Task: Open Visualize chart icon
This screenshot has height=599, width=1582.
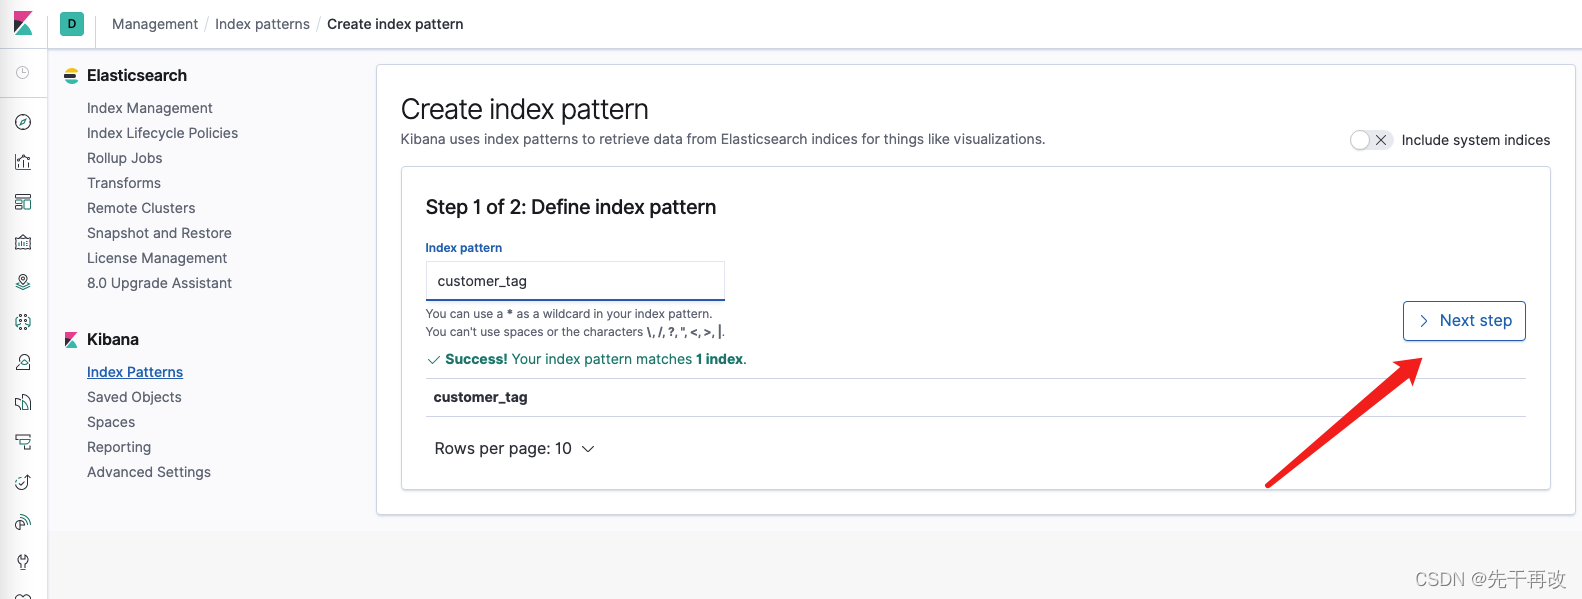Action: point(23,162)
